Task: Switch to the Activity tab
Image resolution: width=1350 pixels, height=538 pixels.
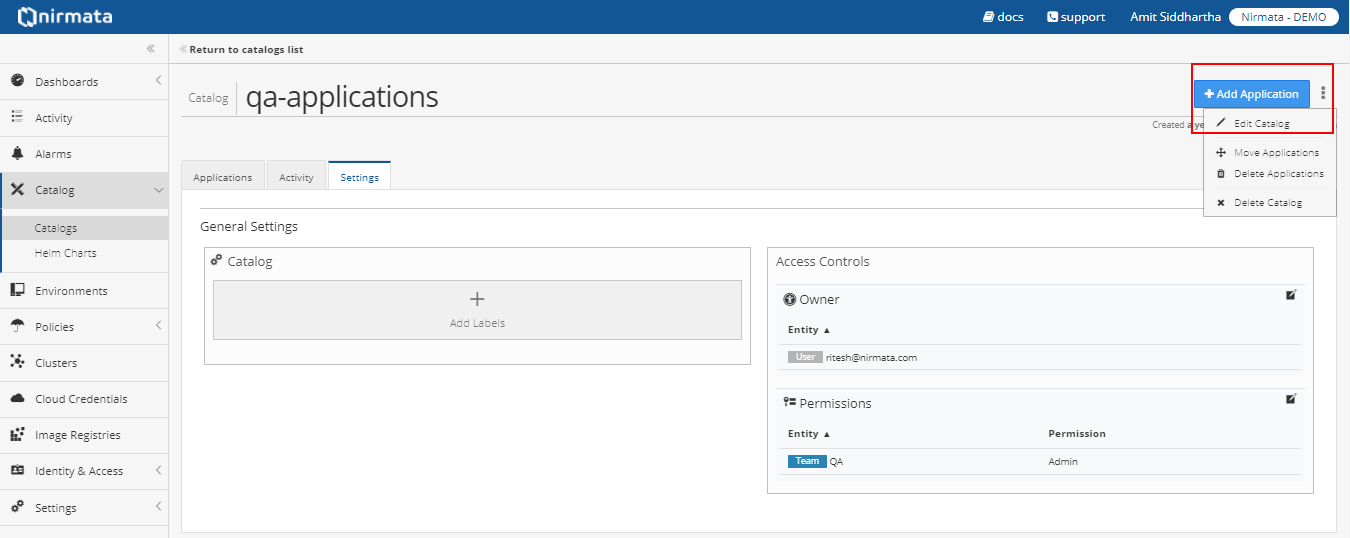Action: pos(296,177)
